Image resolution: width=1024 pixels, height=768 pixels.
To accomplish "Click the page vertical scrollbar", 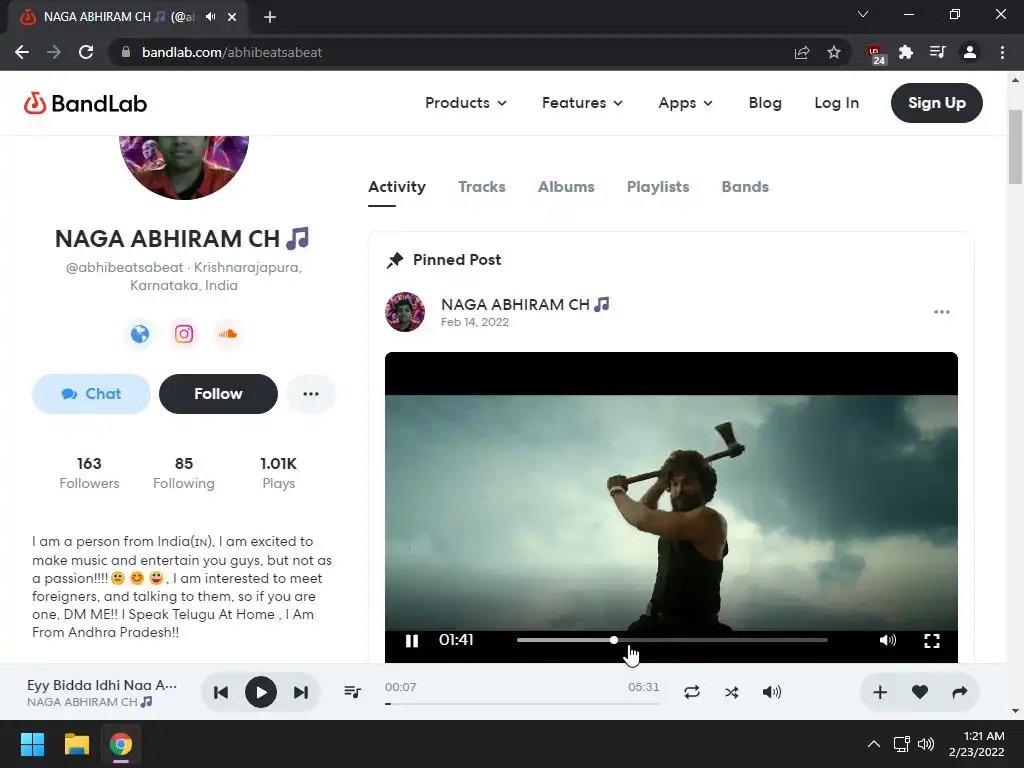I will point(1015,147).
